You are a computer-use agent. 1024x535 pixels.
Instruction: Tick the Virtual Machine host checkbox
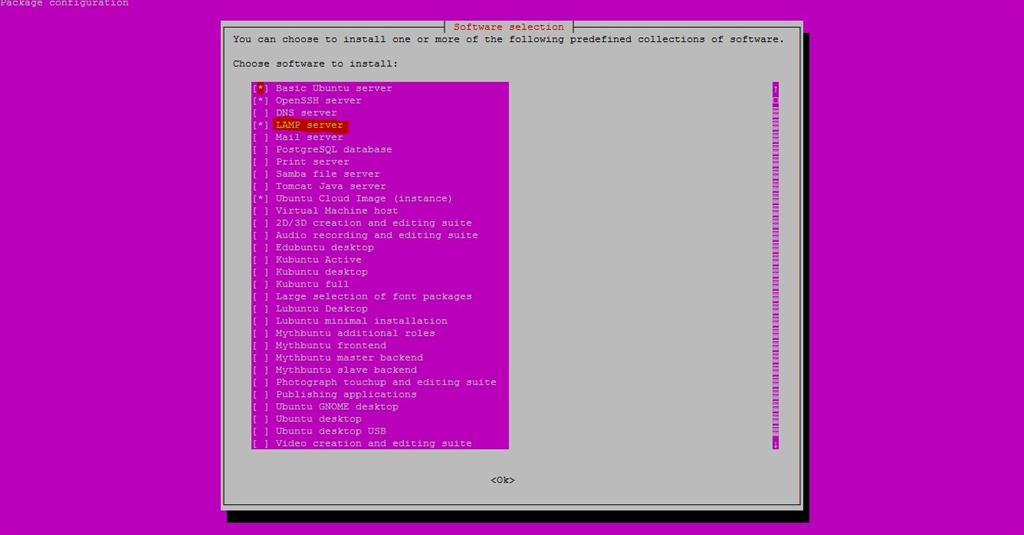click(261, 211)
